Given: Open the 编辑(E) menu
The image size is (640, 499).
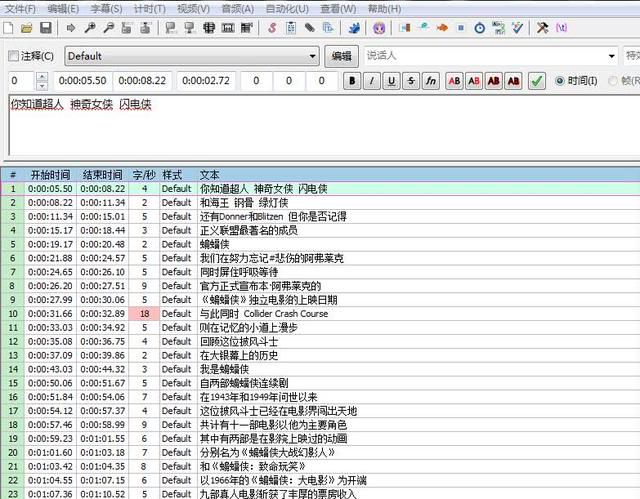Looking at the screenshot, I should coord(63,9).
